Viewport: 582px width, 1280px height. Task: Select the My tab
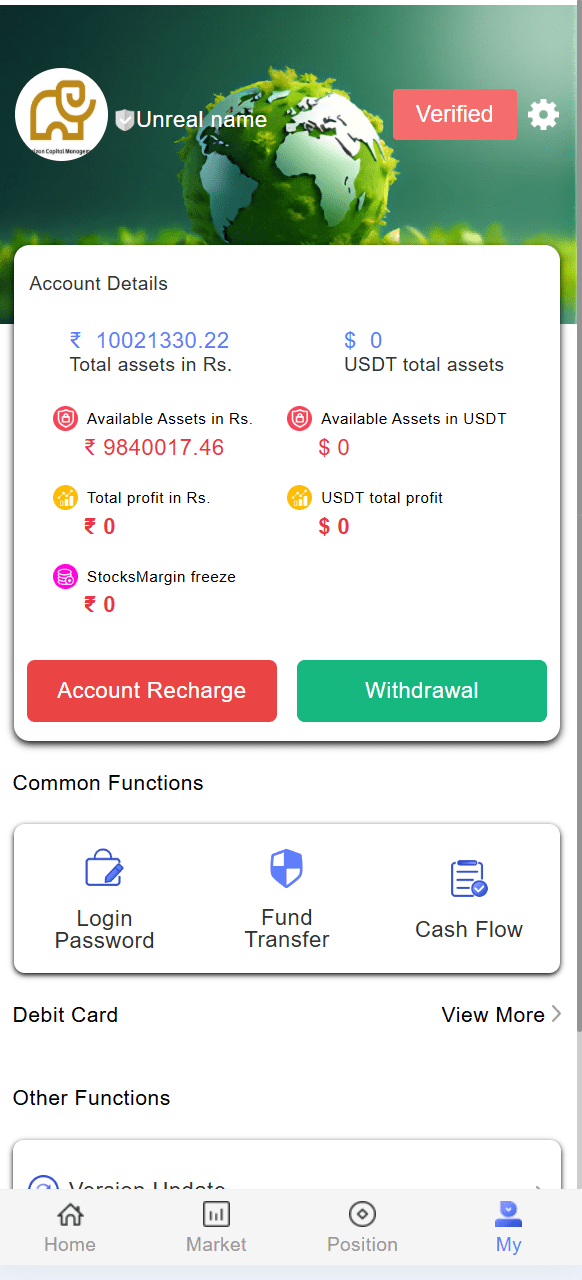coord(509,1228)
